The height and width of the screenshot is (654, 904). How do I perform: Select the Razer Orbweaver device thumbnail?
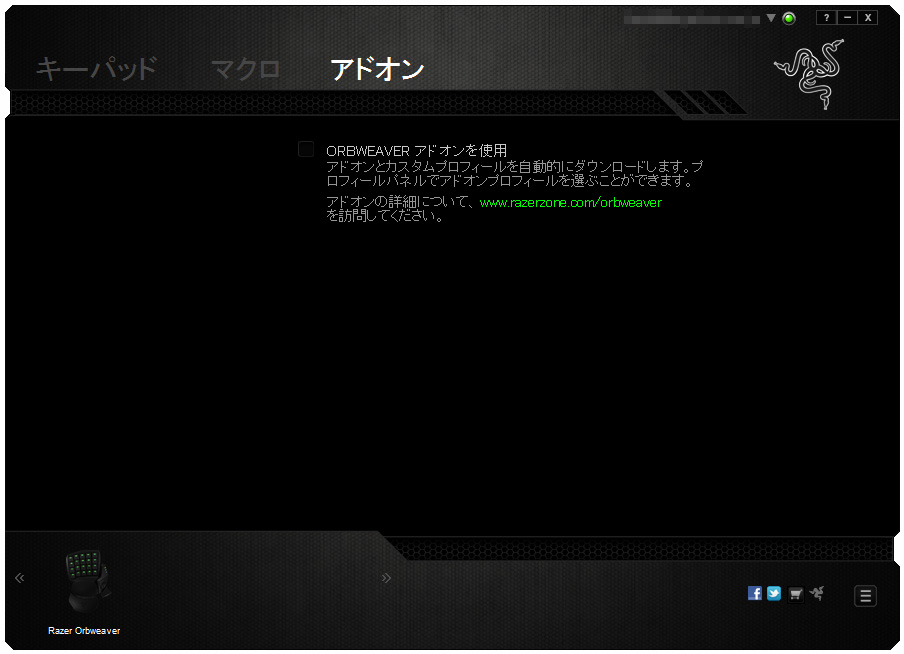87,581
